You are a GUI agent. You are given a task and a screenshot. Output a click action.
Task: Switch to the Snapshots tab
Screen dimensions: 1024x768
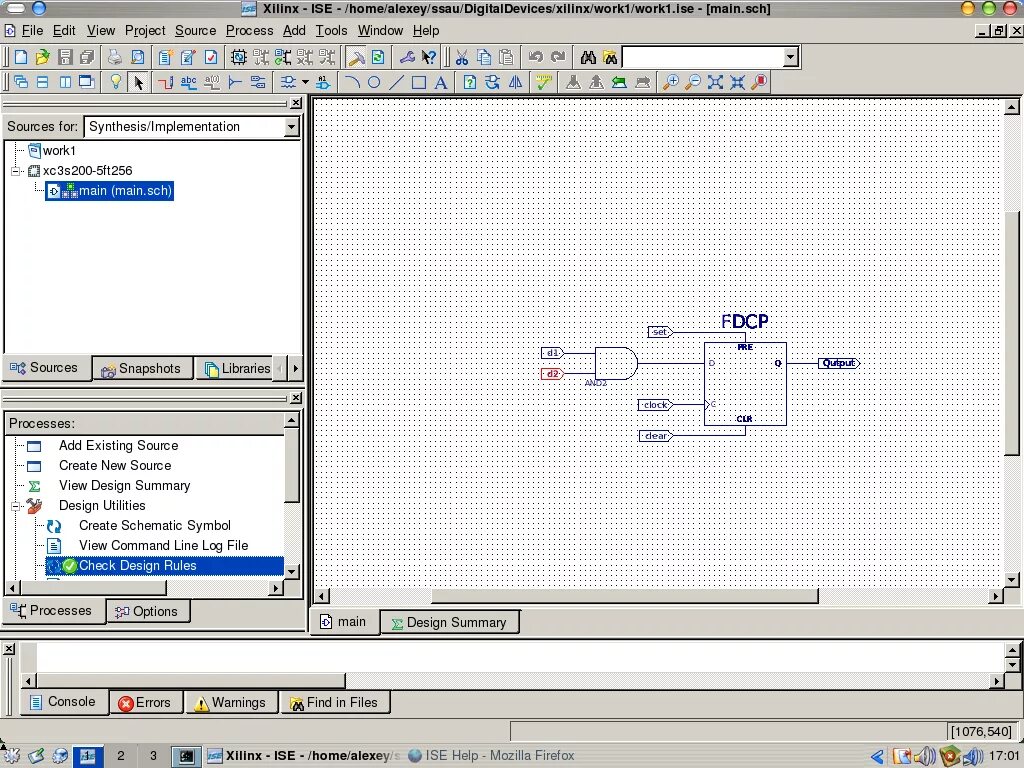(x=142, y=368)
